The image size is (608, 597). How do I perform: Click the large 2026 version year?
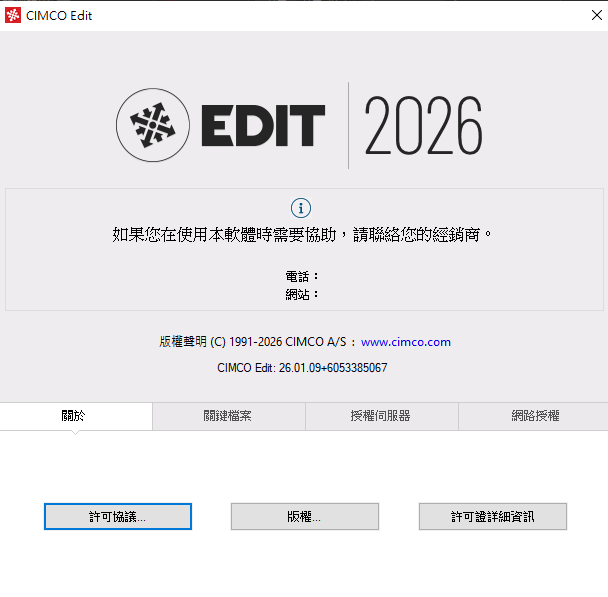(423, 125)
